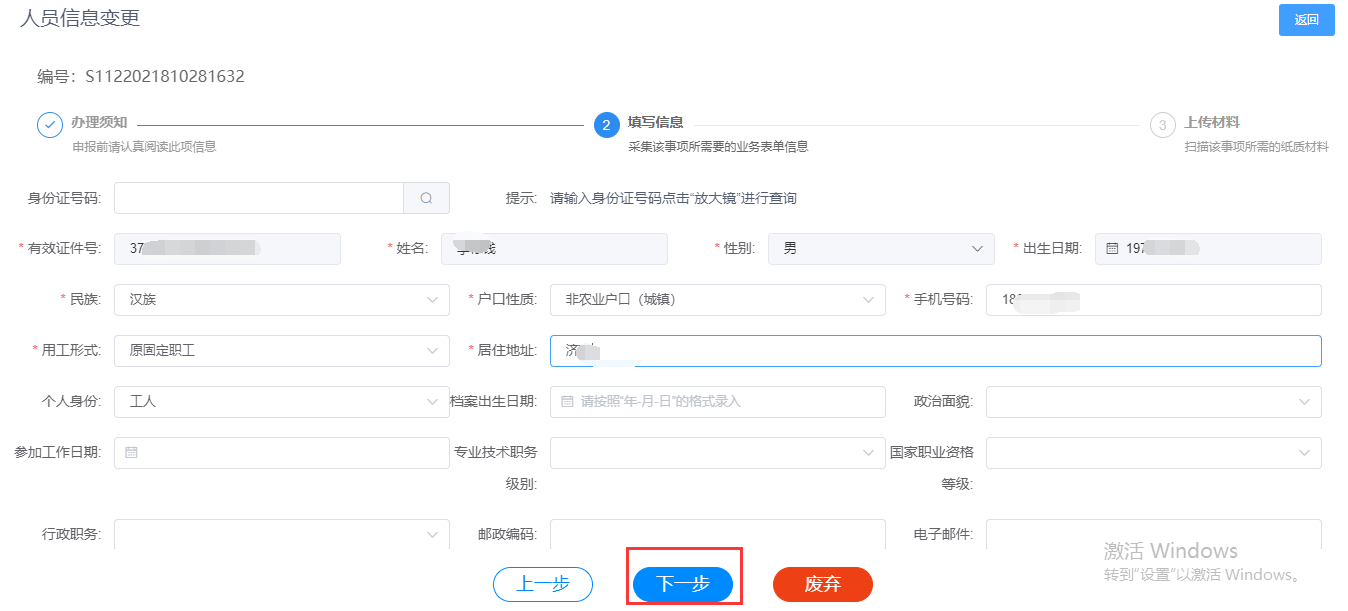The image size is (1348, 611).
Task: Click the 下一步 button
Action: coord(683,584)
